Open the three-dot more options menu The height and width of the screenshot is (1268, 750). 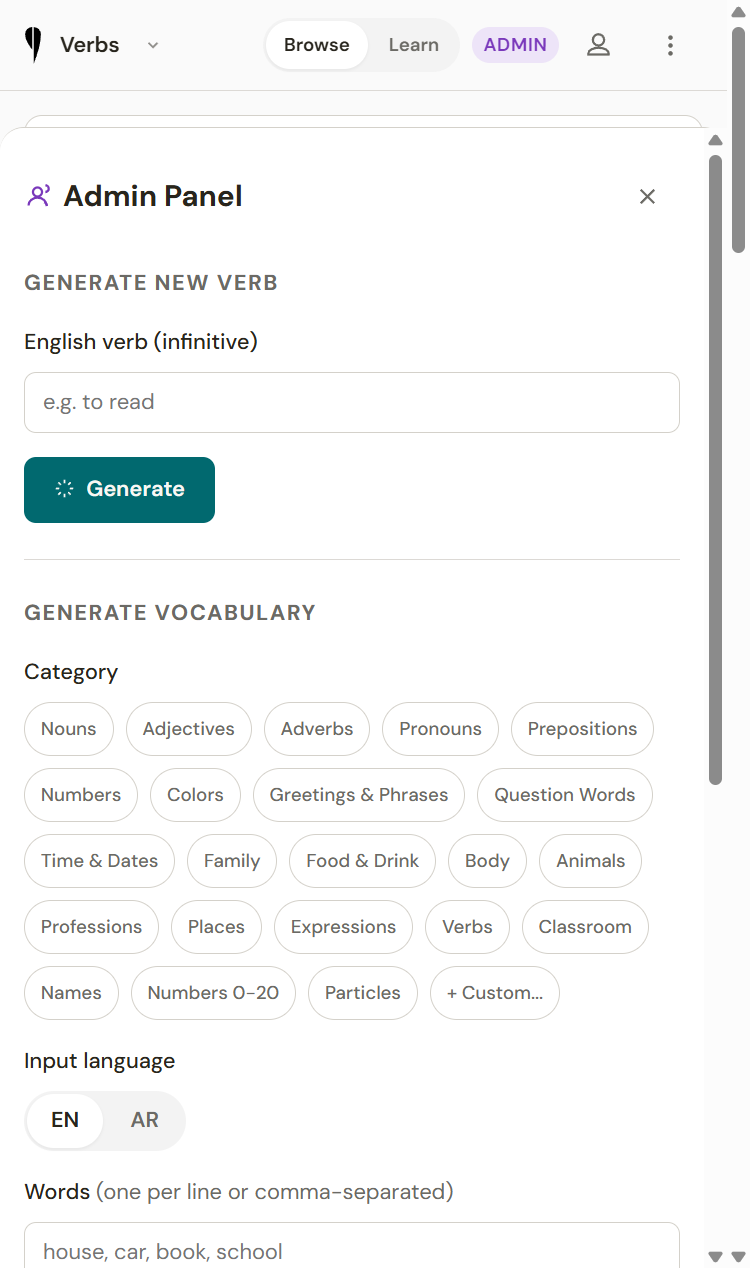[670, 45]
